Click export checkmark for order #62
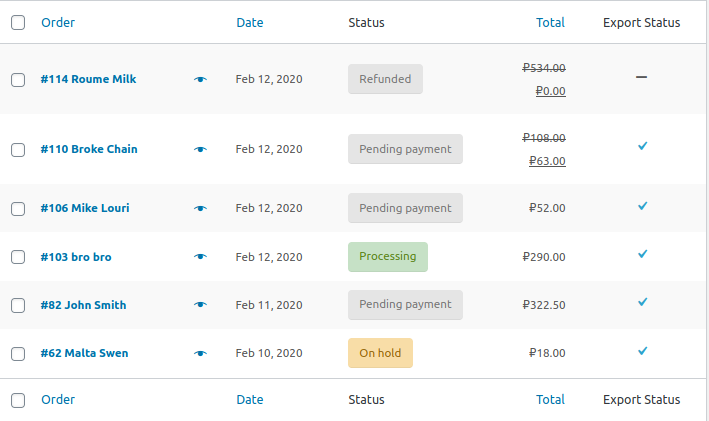The image size is (709, 421). click(643, 351)
